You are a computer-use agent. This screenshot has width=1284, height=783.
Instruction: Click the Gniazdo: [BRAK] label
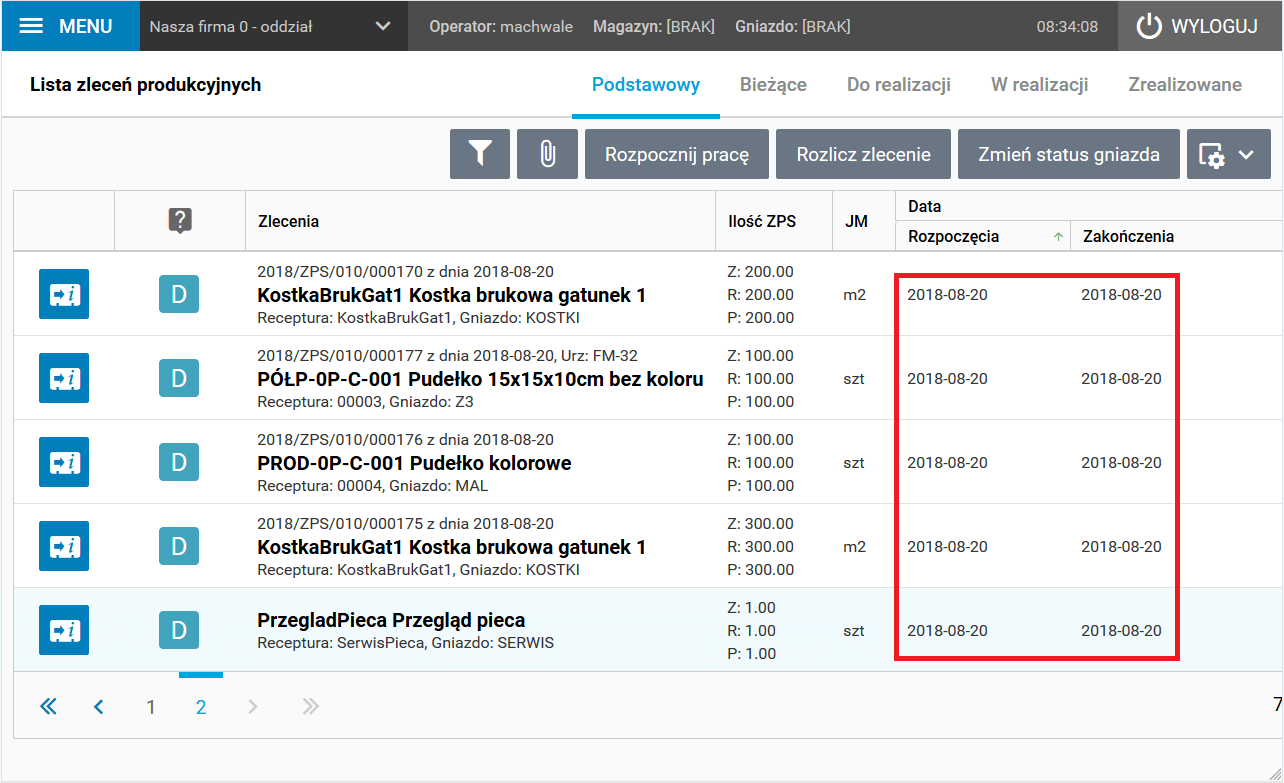point(792,27)
